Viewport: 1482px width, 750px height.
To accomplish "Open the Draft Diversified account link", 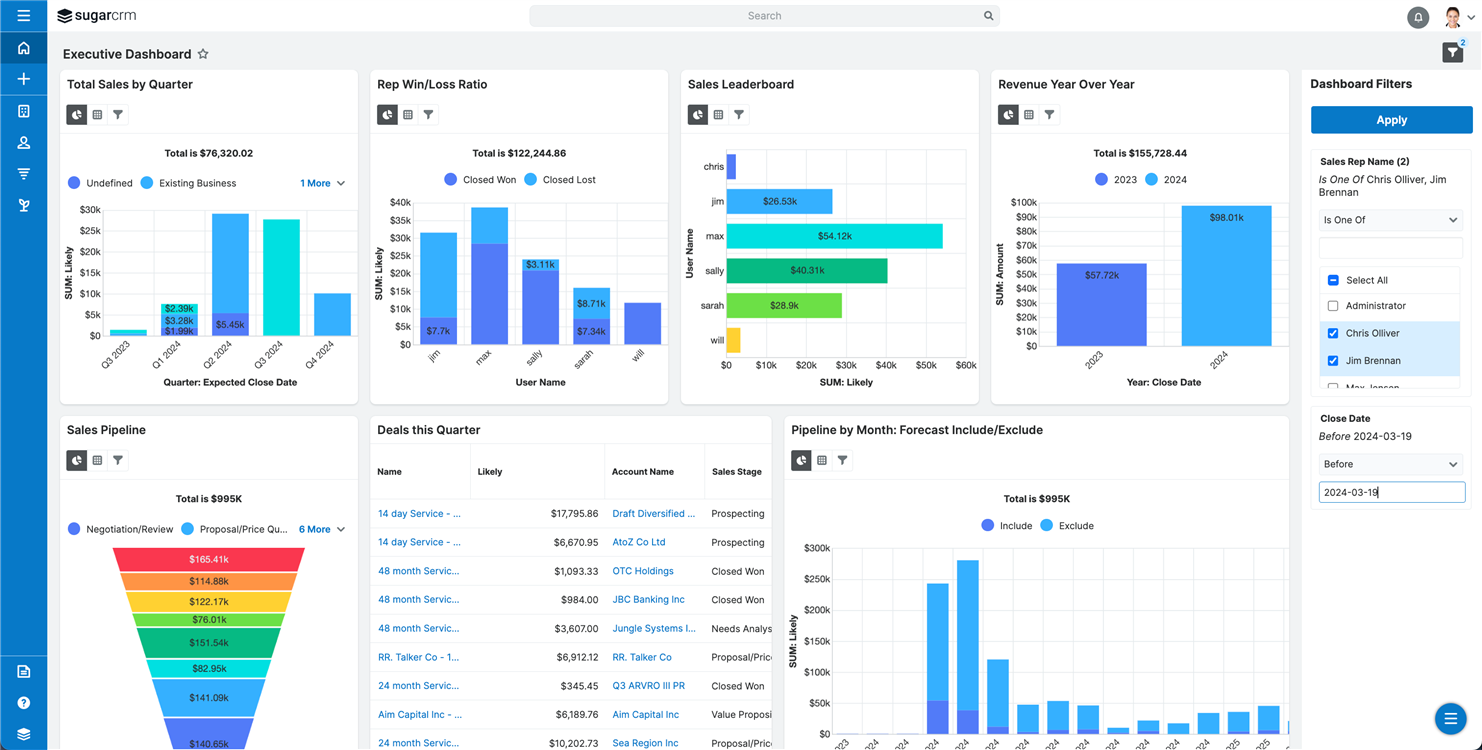I will 653,514.
